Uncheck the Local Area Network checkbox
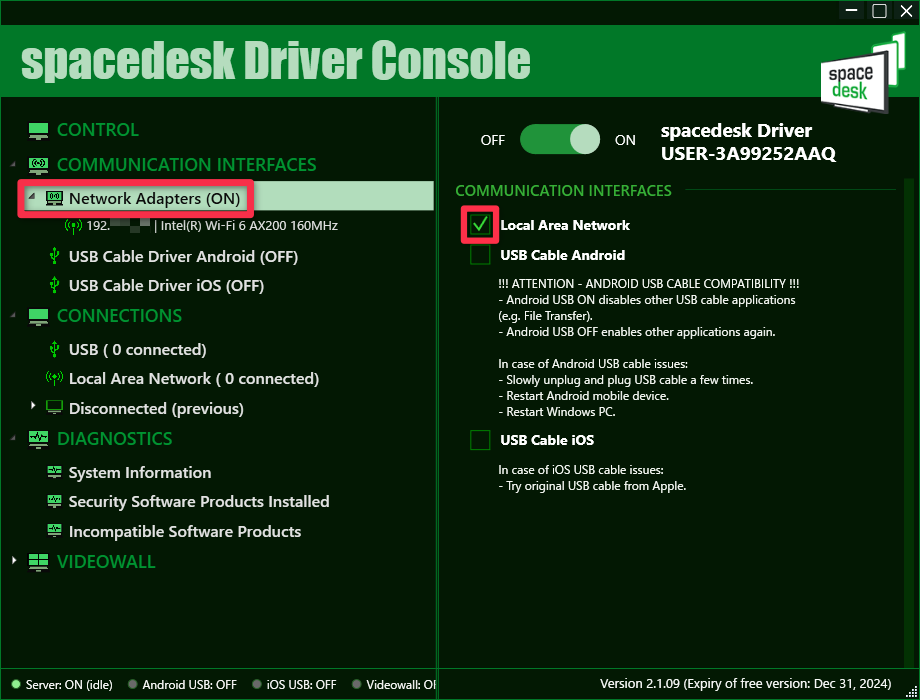Viewport: 920px width, 700px height. coord(480,224)
